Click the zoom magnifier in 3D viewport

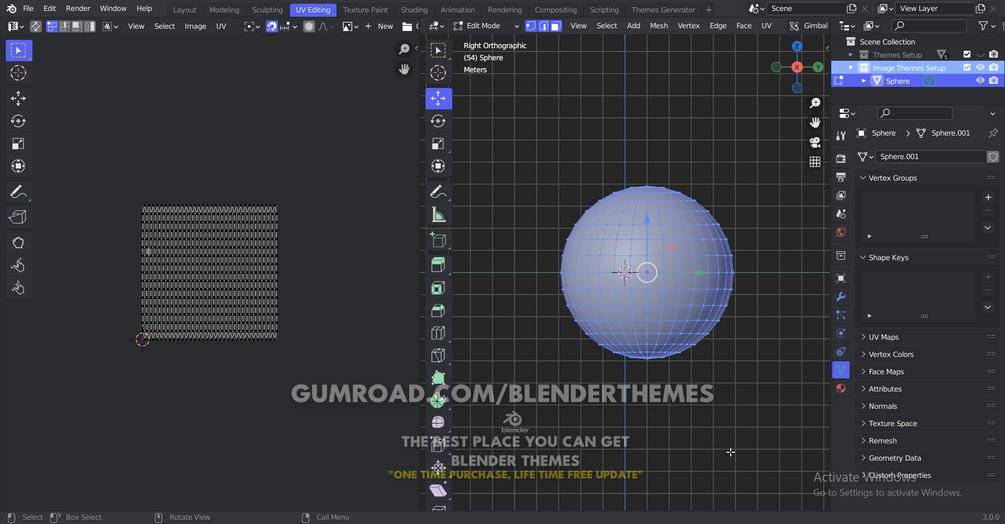click(x=815, y=103)
